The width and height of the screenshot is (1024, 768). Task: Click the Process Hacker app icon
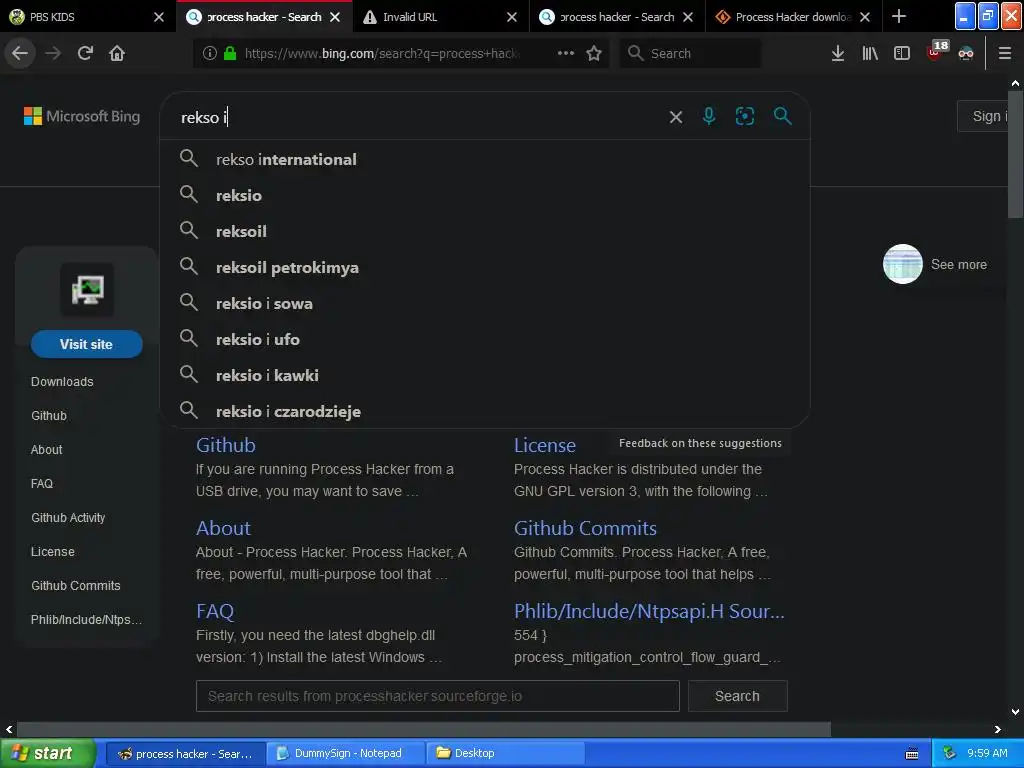87,289
